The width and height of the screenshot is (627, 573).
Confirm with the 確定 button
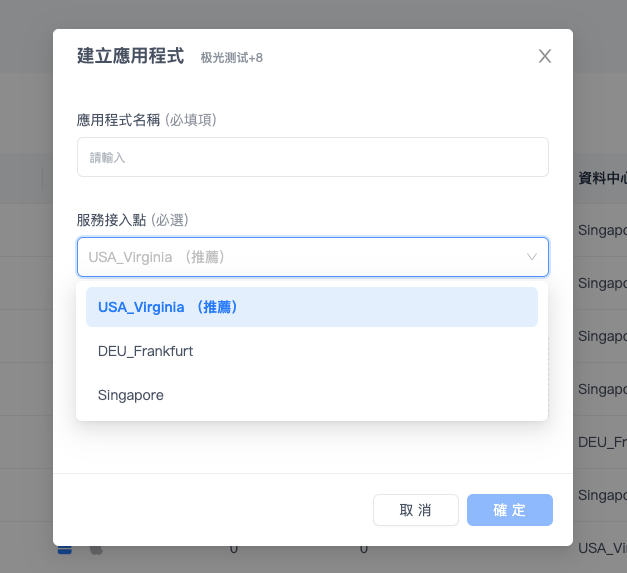(509, 510)
